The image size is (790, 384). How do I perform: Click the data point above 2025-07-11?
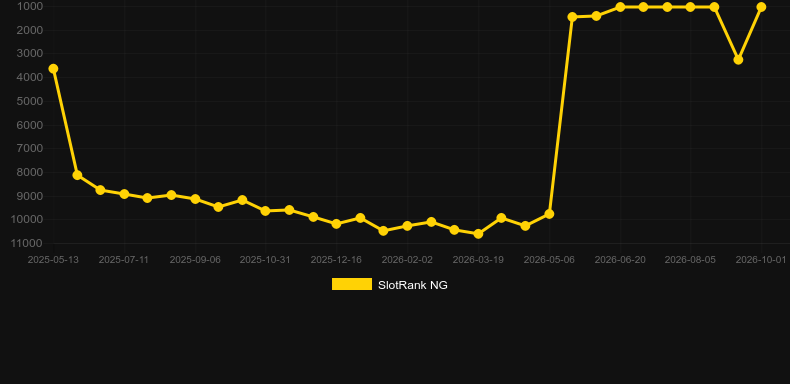click(x=124, y=194)
